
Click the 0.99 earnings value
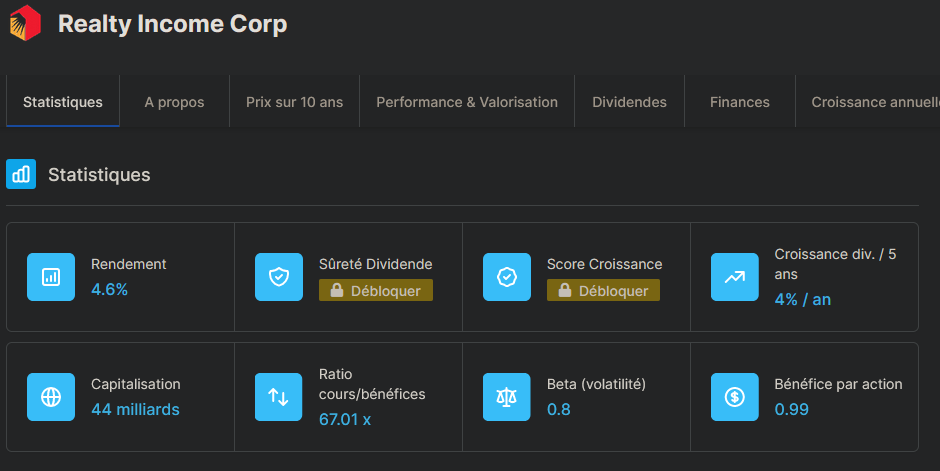(791, 409)
